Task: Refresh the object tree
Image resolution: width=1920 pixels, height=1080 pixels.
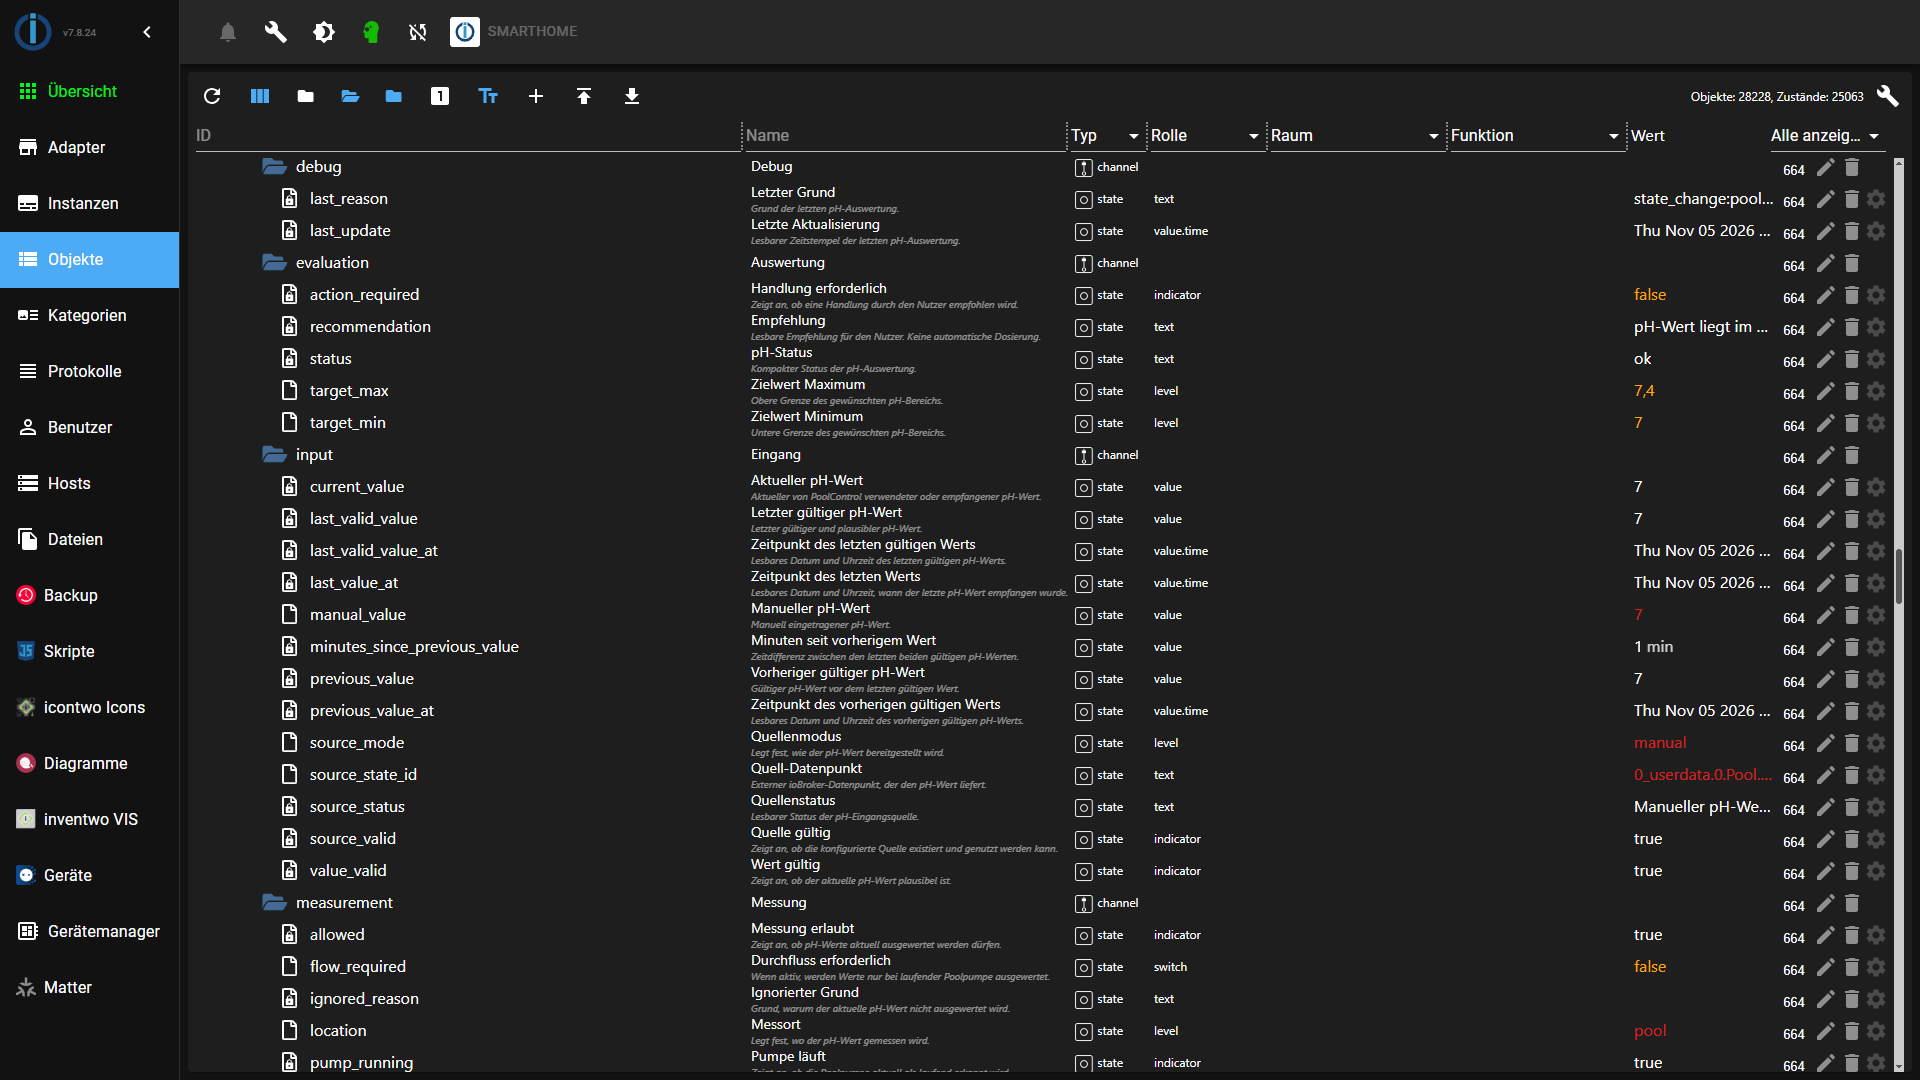Action: (x=212, y=96)
